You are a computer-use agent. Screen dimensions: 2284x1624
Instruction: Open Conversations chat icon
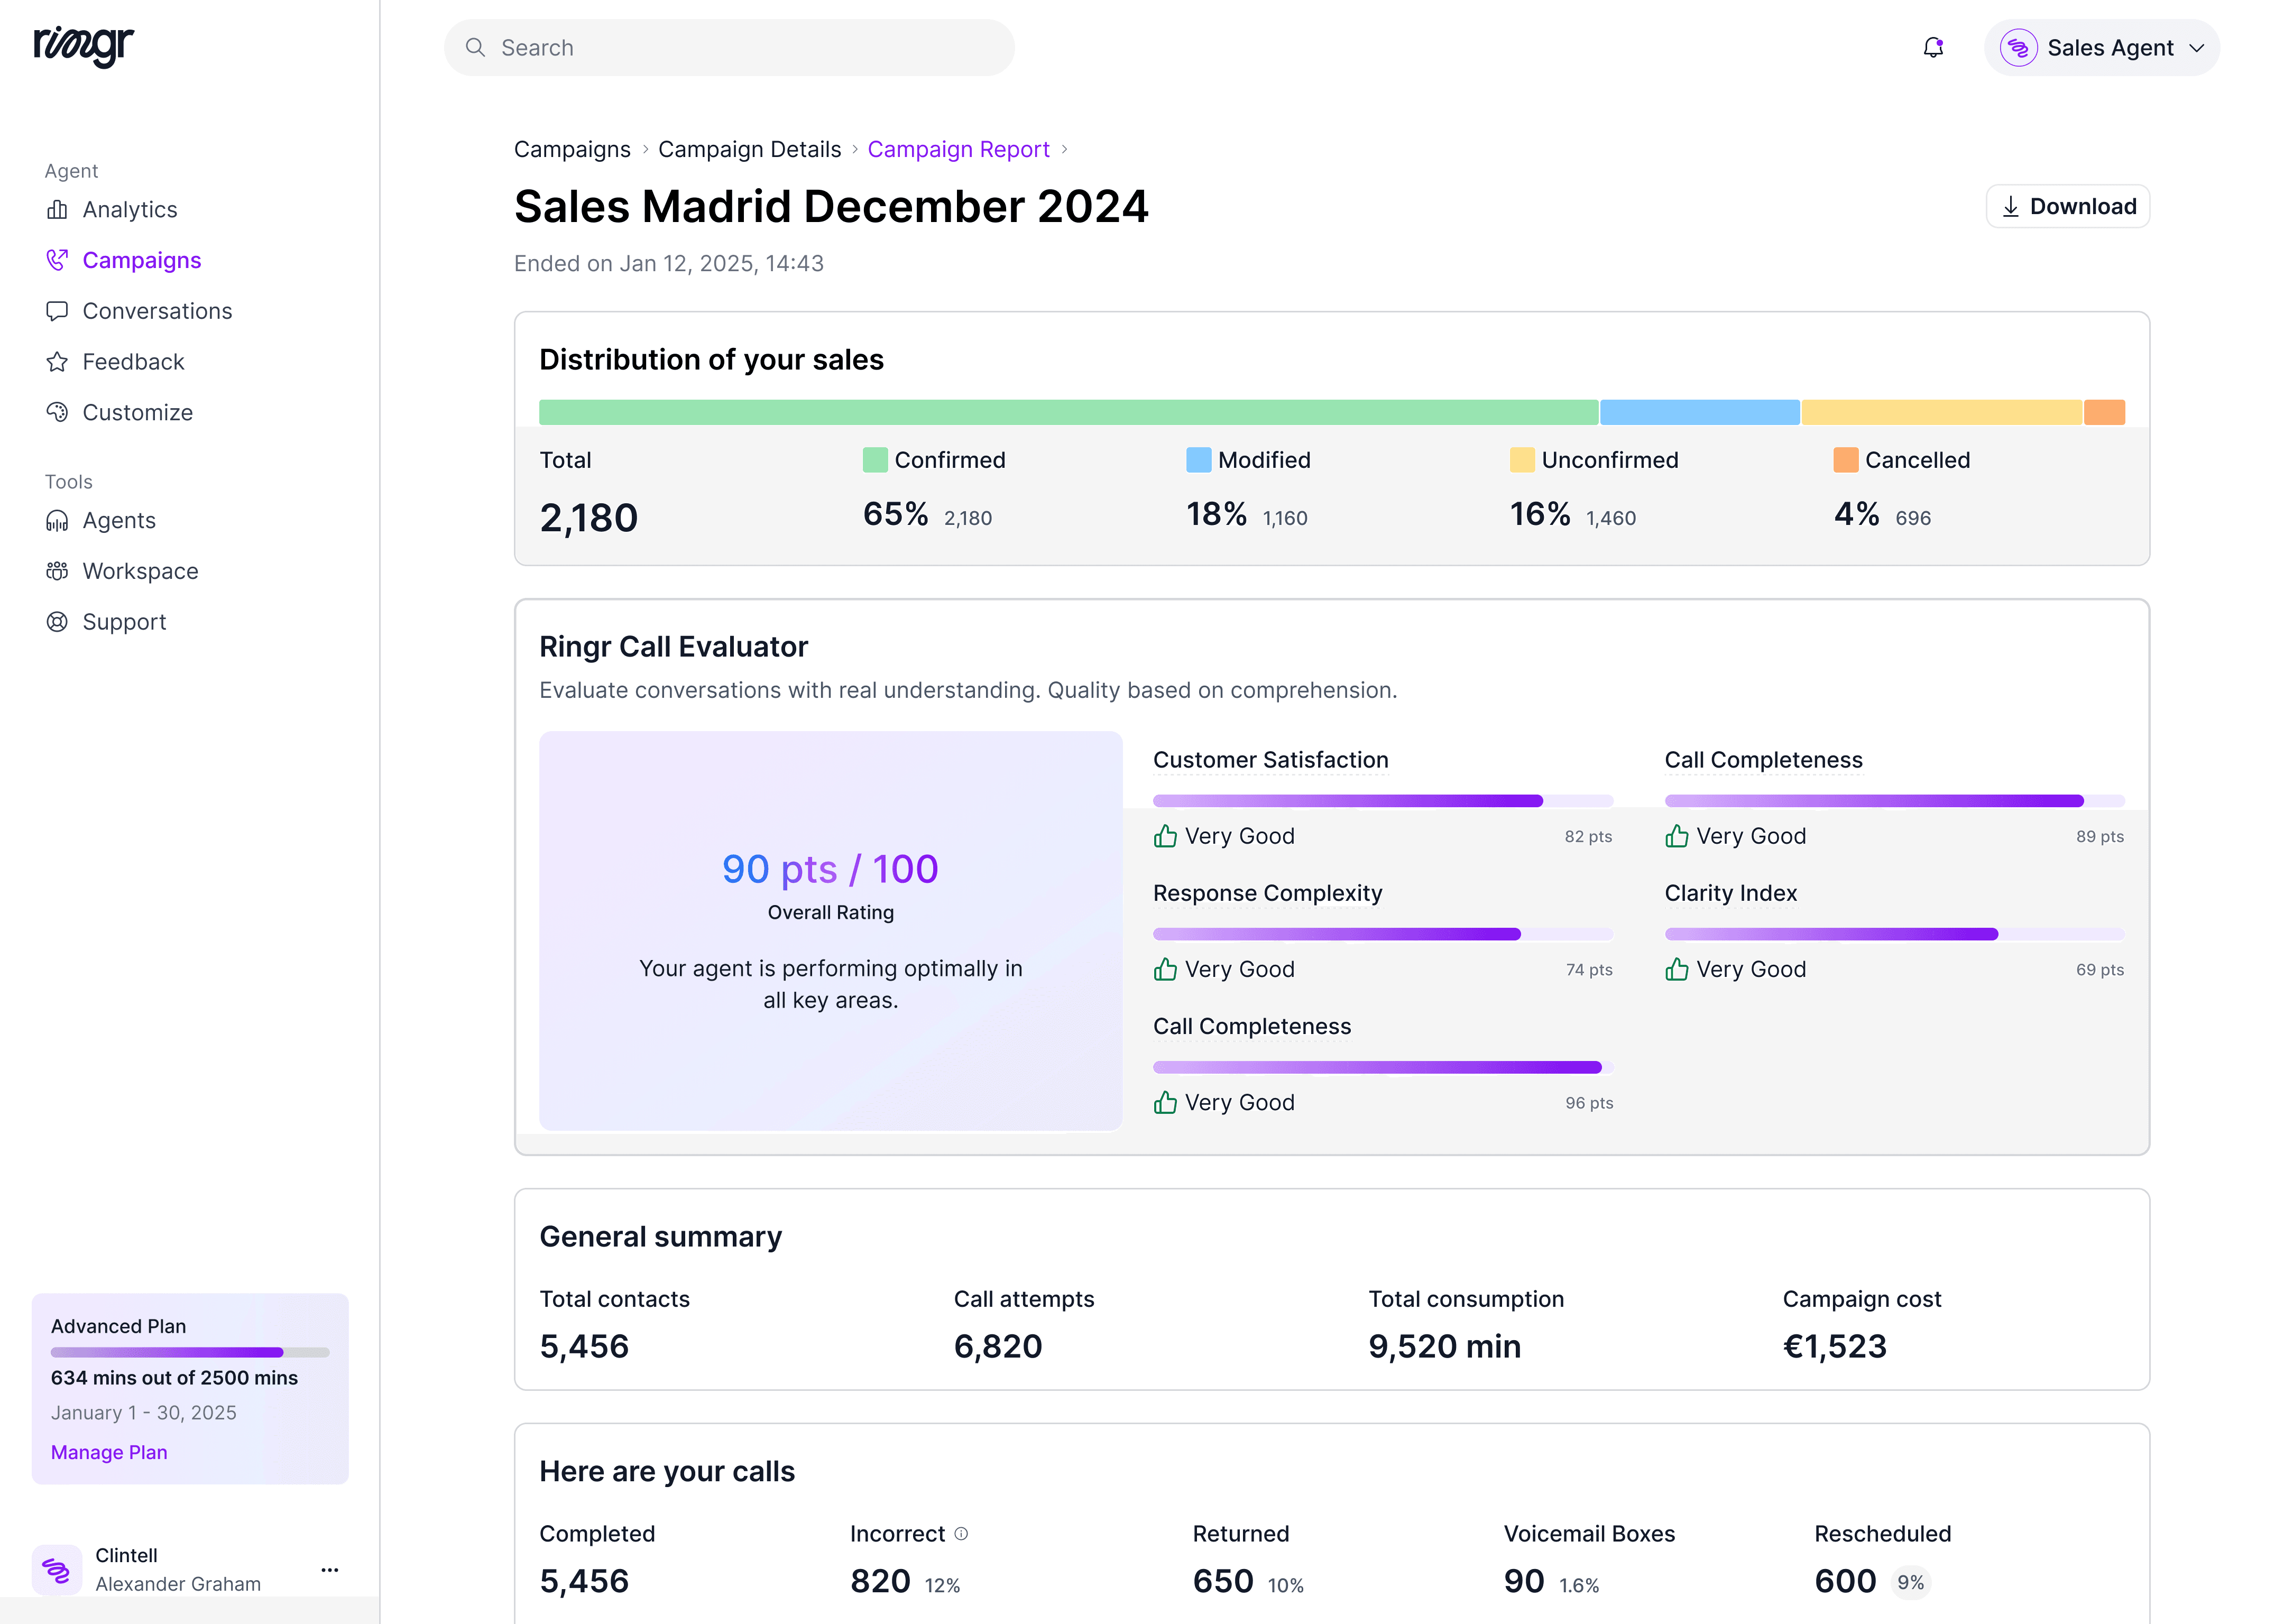[x=58, y=311]
